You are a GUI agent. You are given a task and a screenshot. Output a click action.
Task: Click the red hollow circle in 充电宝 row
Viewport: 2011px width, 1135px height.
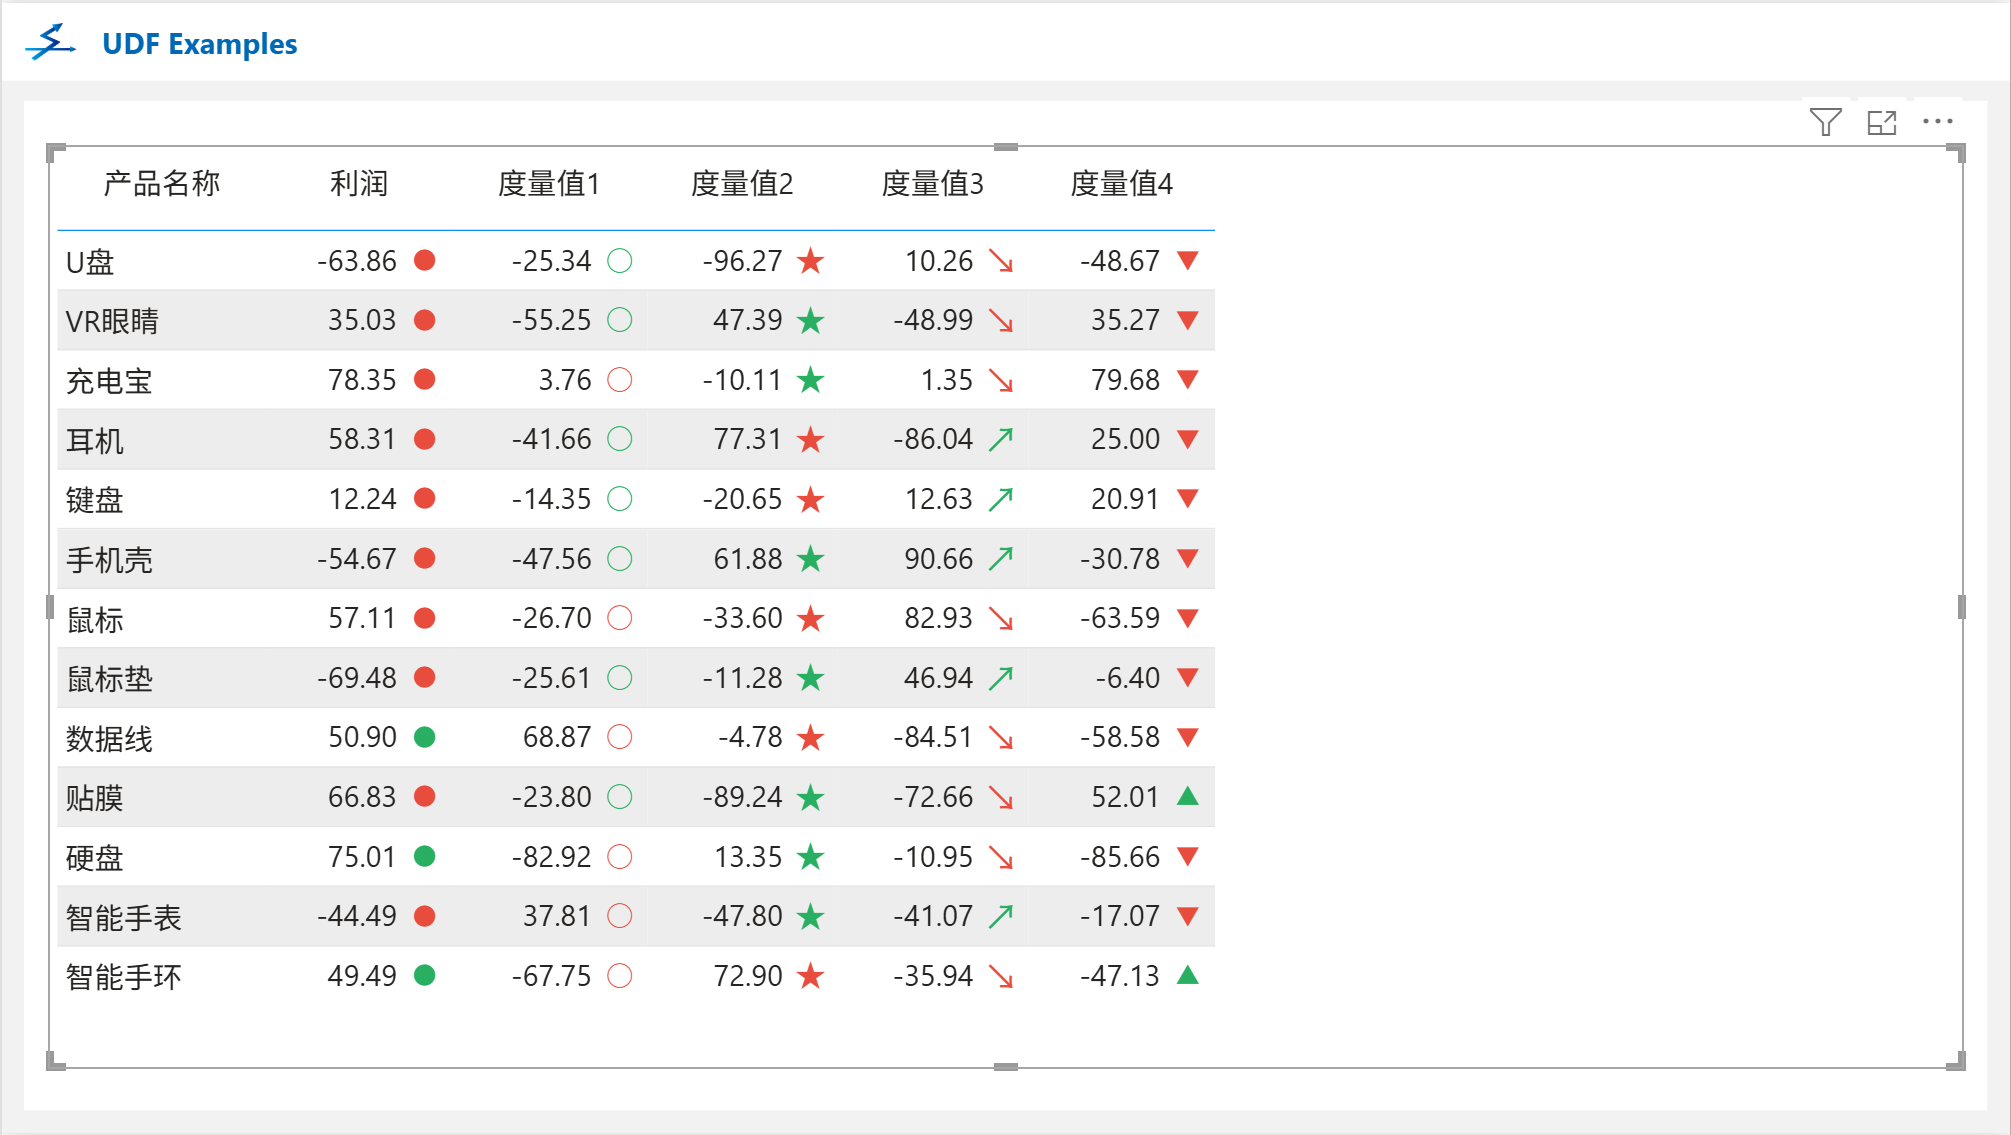coord(620,380)
